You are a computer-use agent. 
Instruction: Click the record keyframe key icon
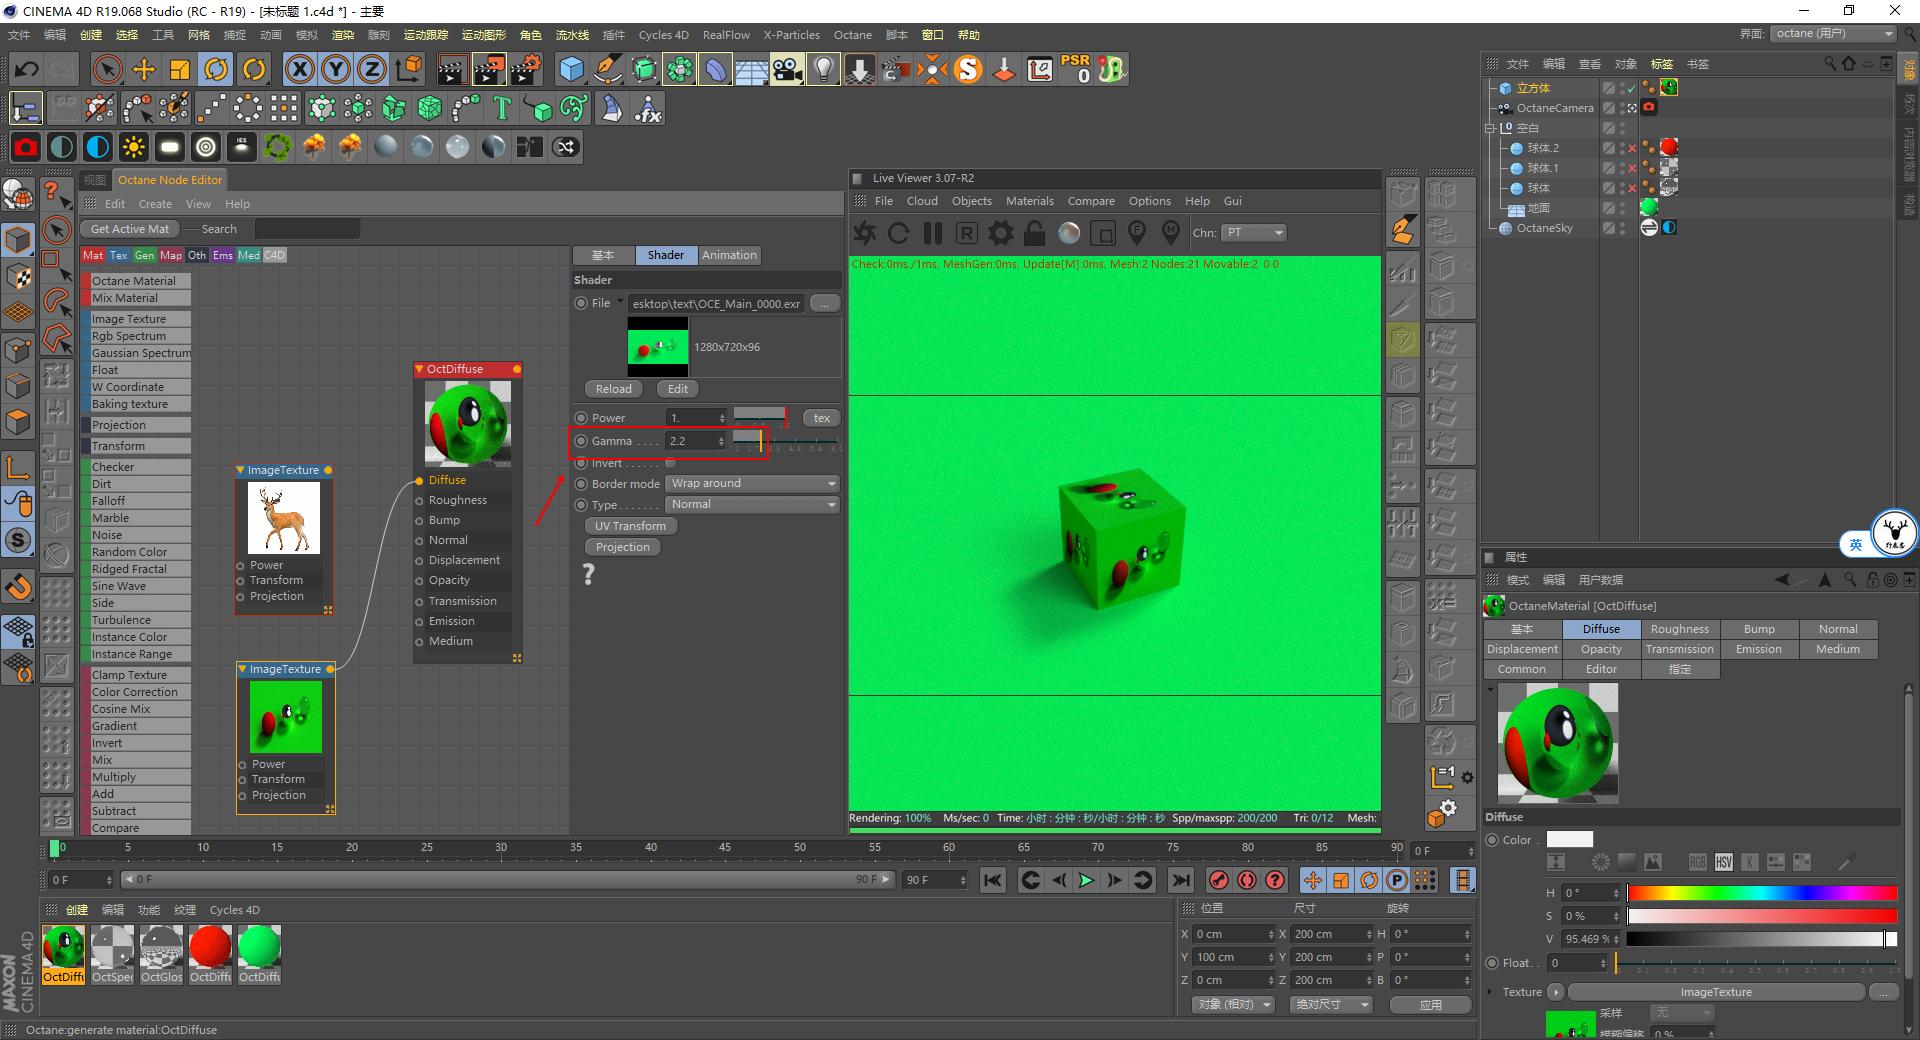click(x=1219, y=881)
